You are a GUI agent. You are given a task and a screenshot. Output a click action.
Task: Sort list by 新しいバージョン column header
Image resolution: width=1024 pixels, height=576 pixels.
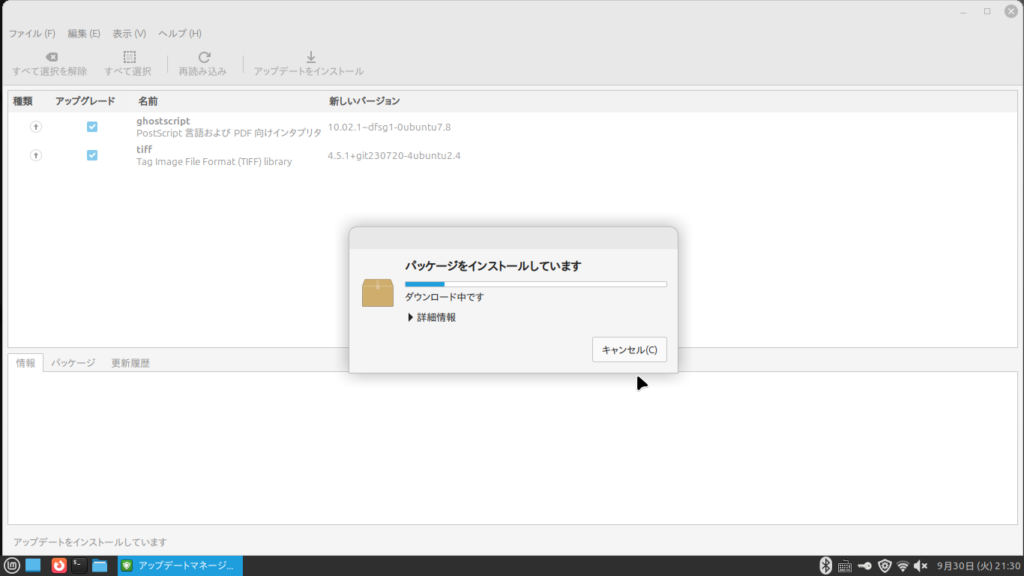pyautogui.click(x=364, y=101)
